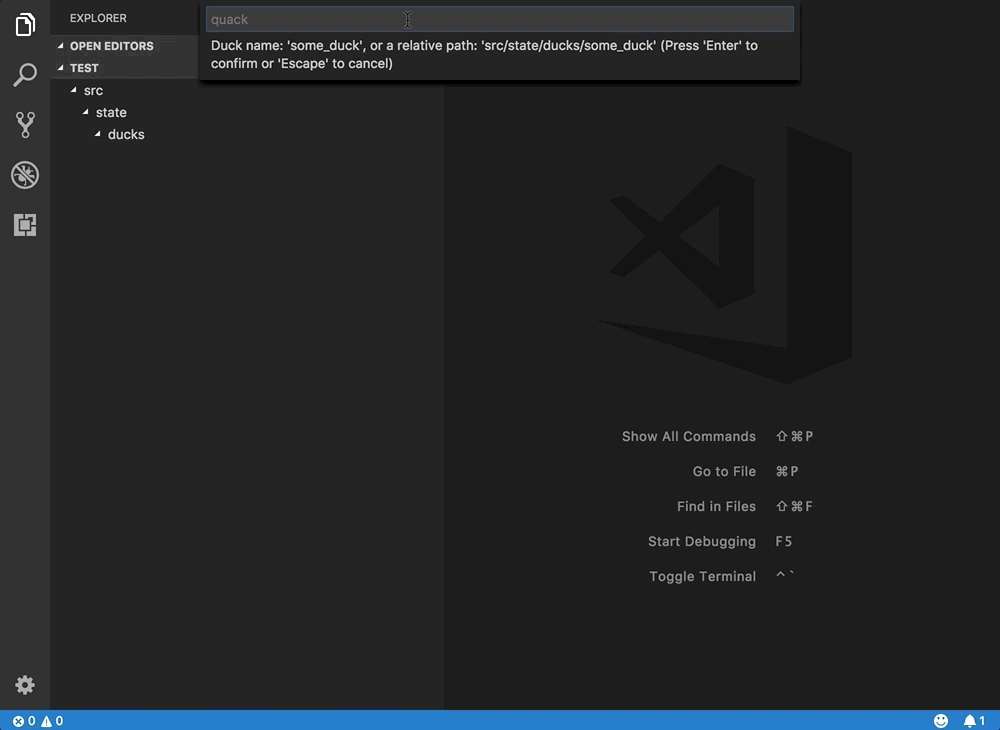Click the Start Debugging hint
Image resolution: width=1000 pixels, height=730 pixels.
click(x=702, y=541)
